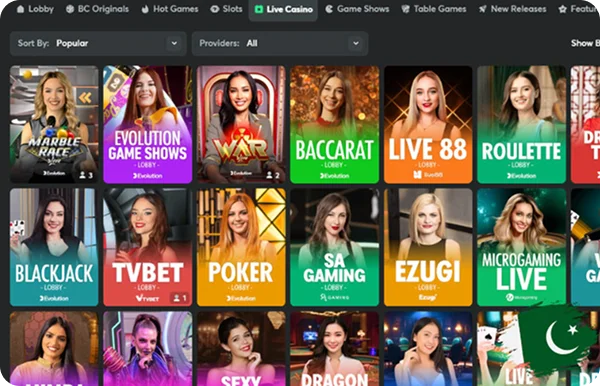Click the Slots eye icon
The width and height of the screenshot is (600, 386).
tap(215, 9)
